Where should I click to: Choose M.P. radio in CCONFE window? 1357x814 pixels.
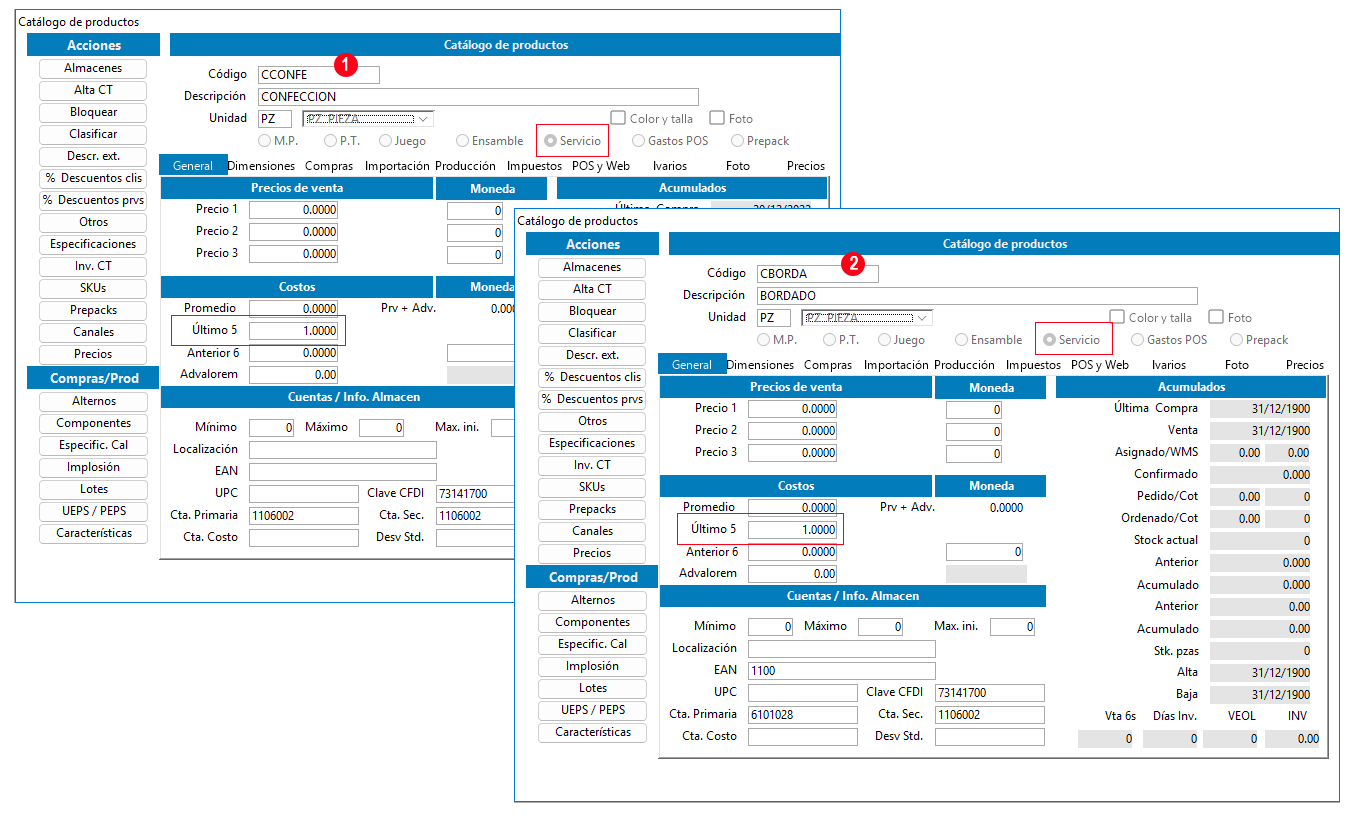coord(264,141)
